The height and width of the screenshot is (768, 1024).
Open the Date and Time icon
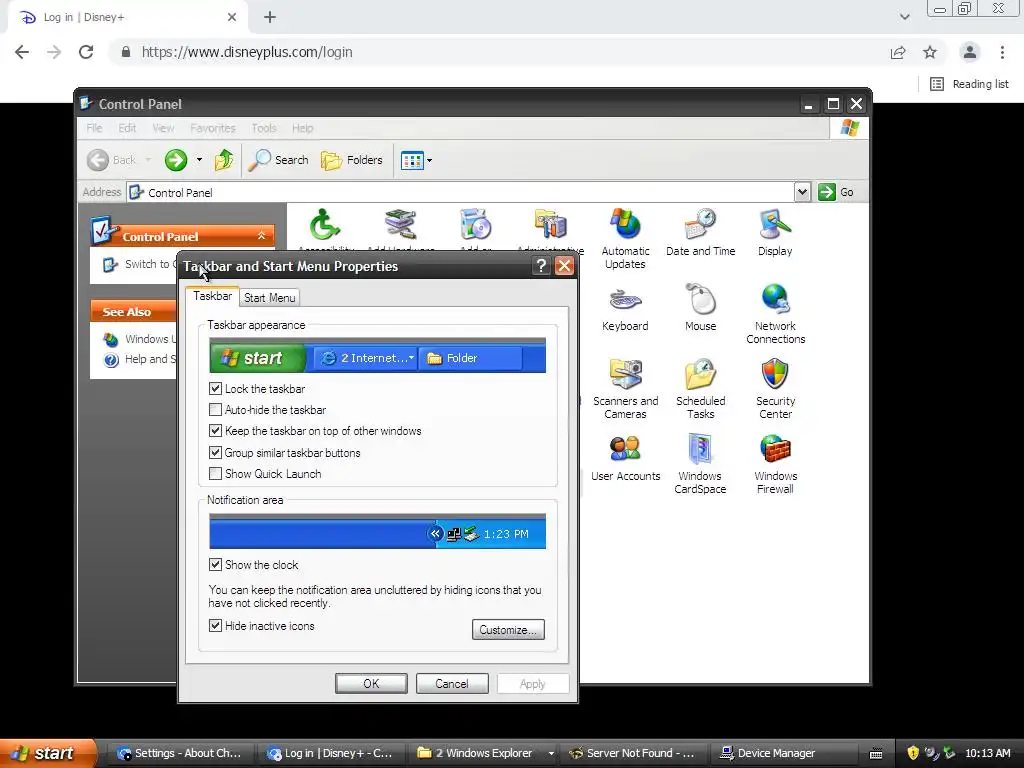click(700, 232)
